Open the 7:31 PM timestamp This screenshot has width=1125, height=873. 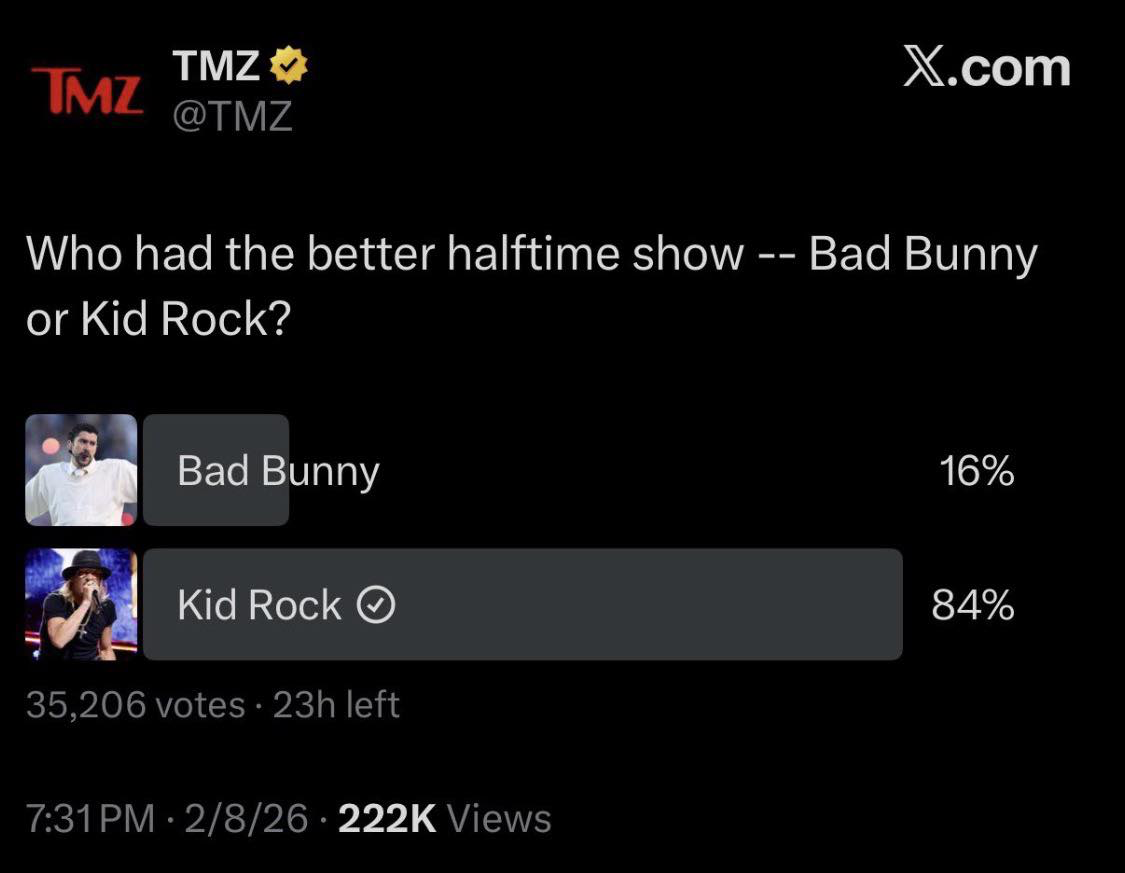(x=91, y=818)
